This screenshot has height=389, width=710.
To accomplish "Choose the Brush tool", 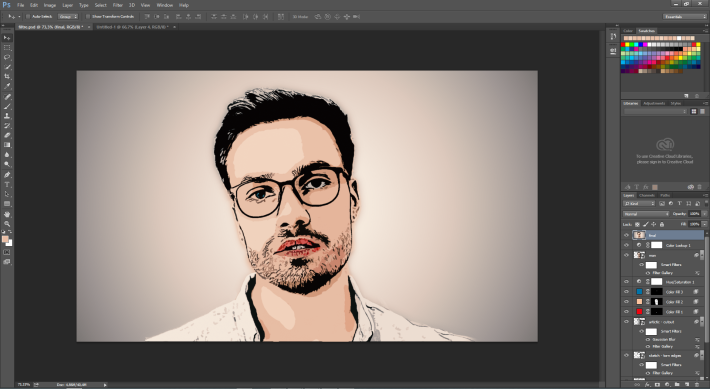I will click(7, 107).
